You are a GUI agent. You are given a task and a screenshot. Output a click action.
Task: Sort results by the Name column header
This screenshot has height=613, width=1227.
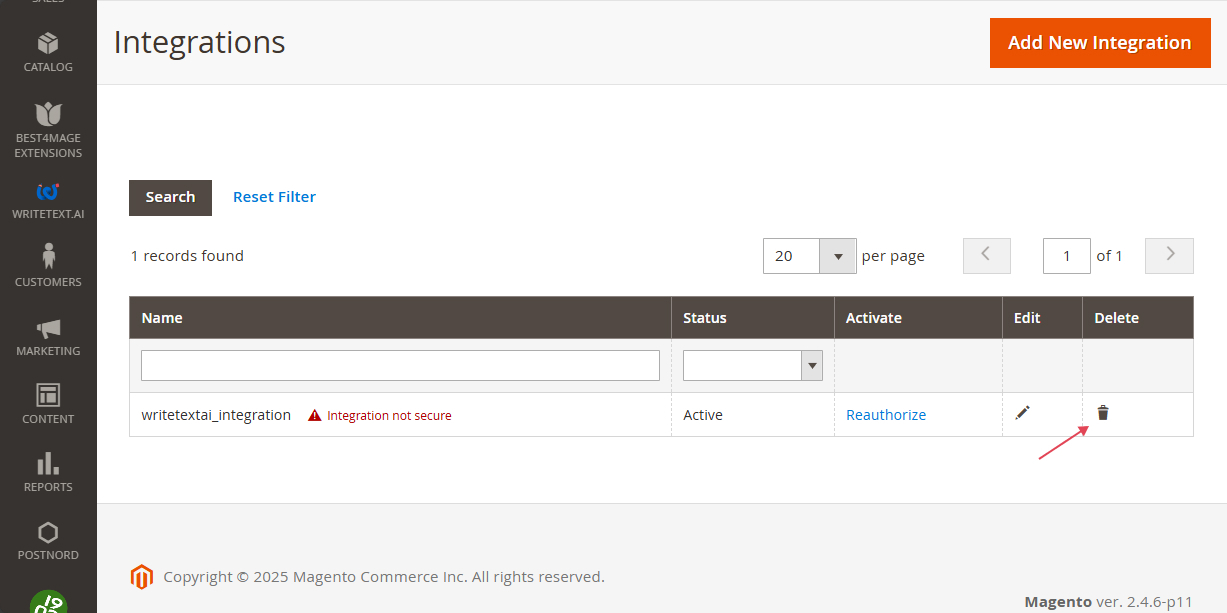pos(162,317)
